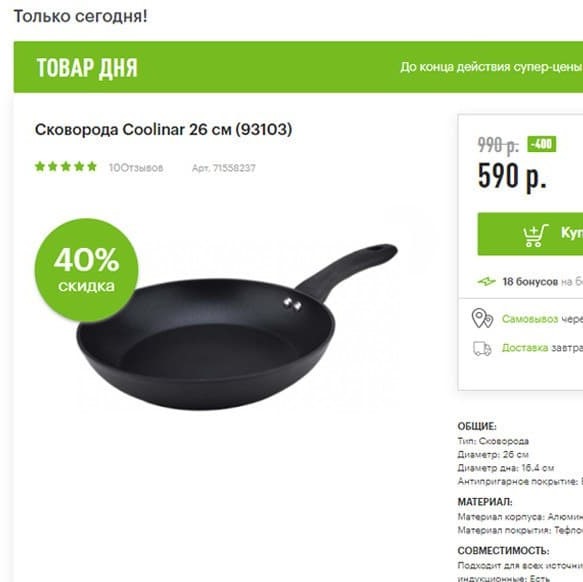Screen dimensions: 583x582
Task: Click the map pin pickup icon
Action: [482, 318]
